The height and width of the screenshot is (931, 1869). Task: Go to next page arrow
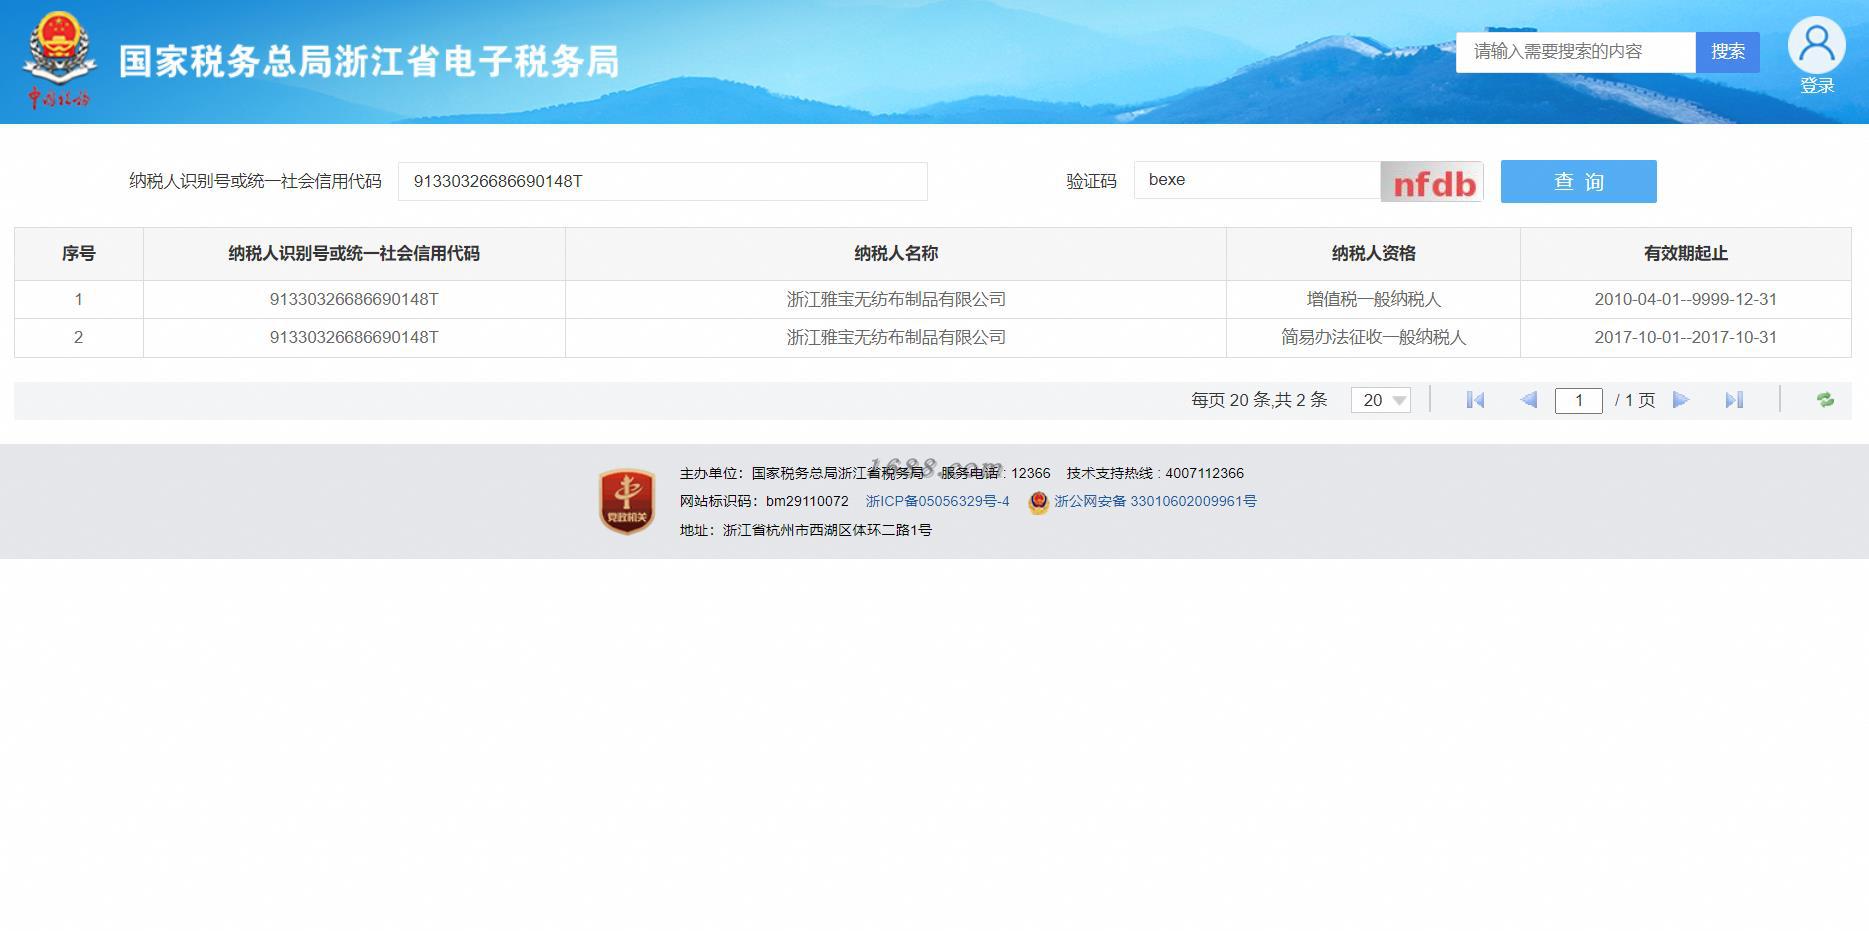(x=1681, y=400)
